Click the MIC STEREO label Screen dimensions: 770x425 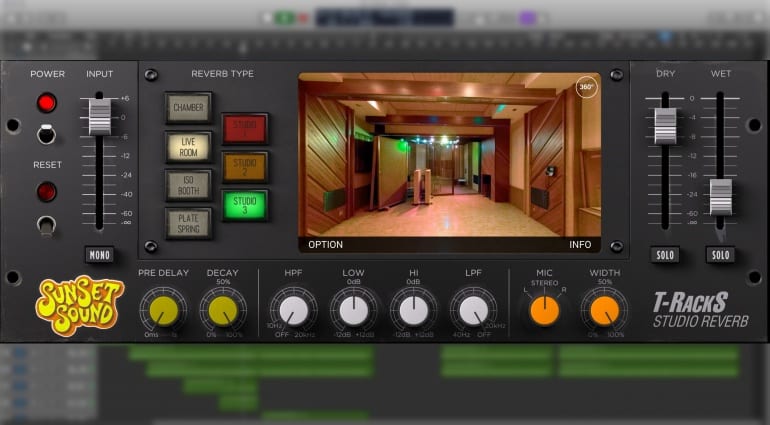545,283
